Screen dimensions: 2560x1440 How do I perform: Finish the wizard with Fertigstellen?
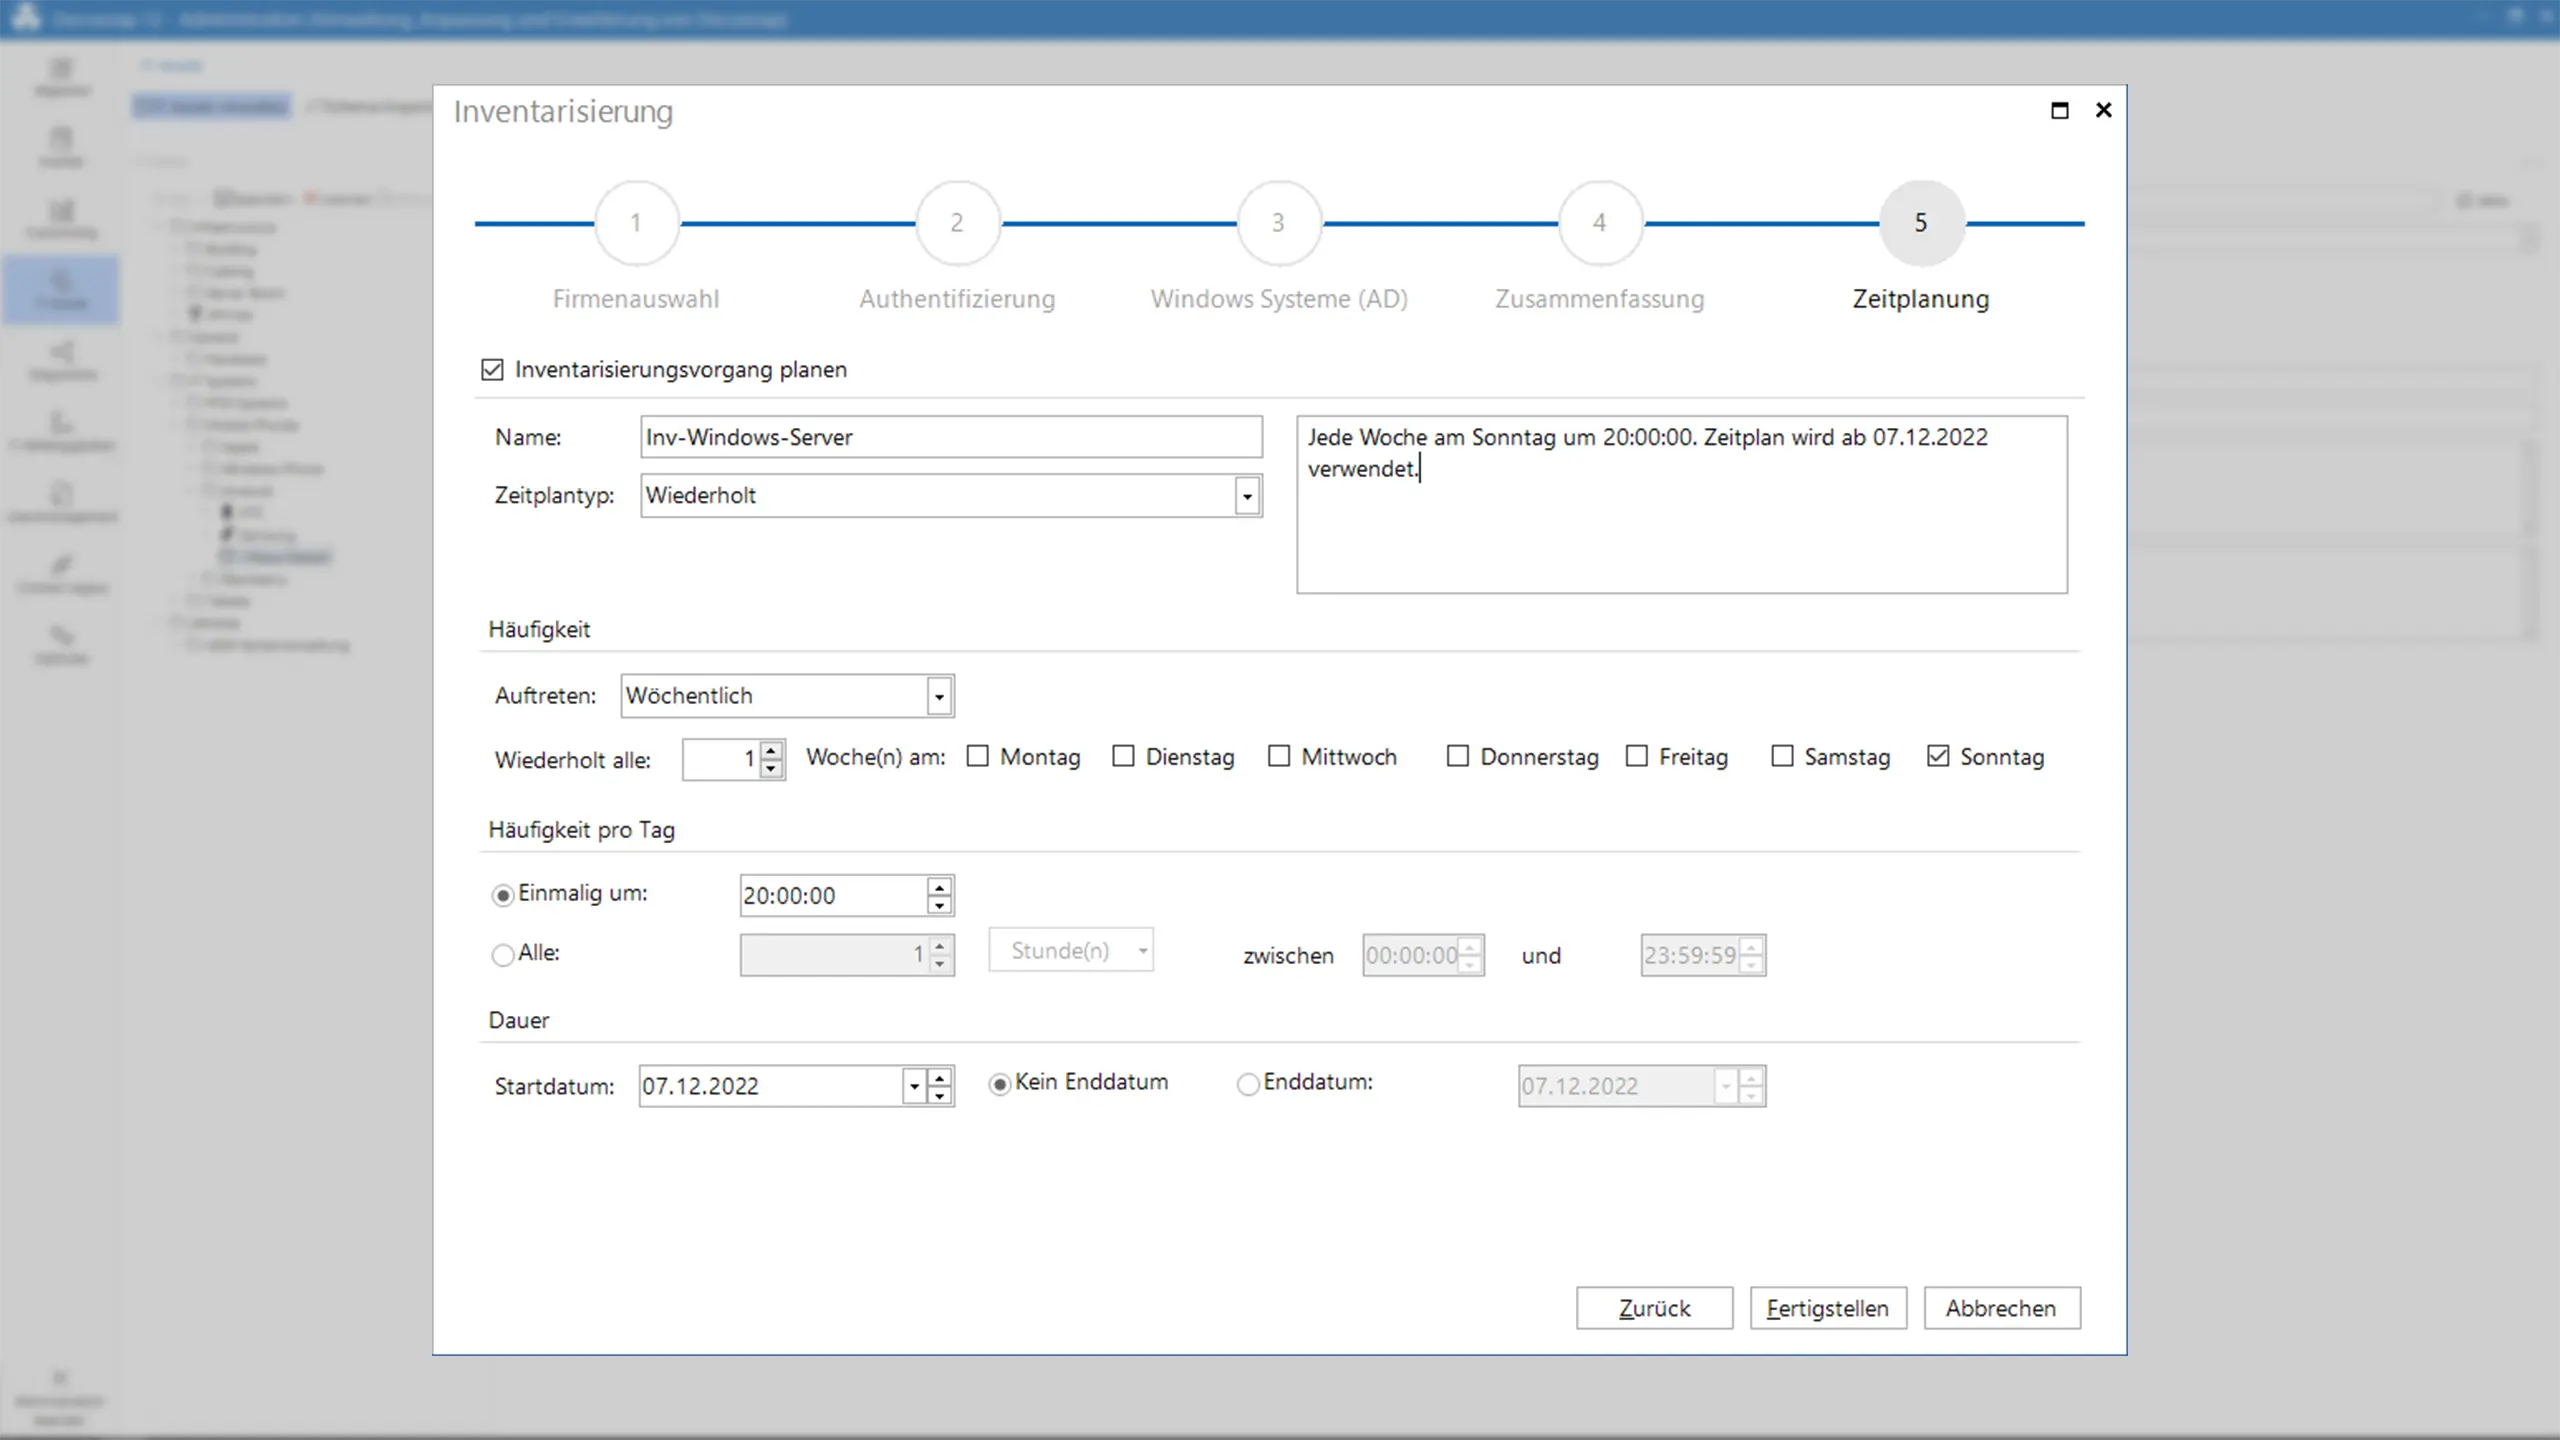tap(1828, 1308)
